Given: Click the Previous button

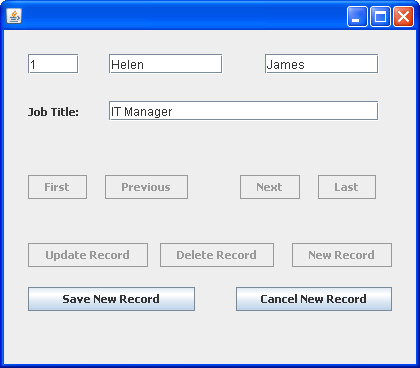Looking at the screenshot, I should click(x=146, y=187).
